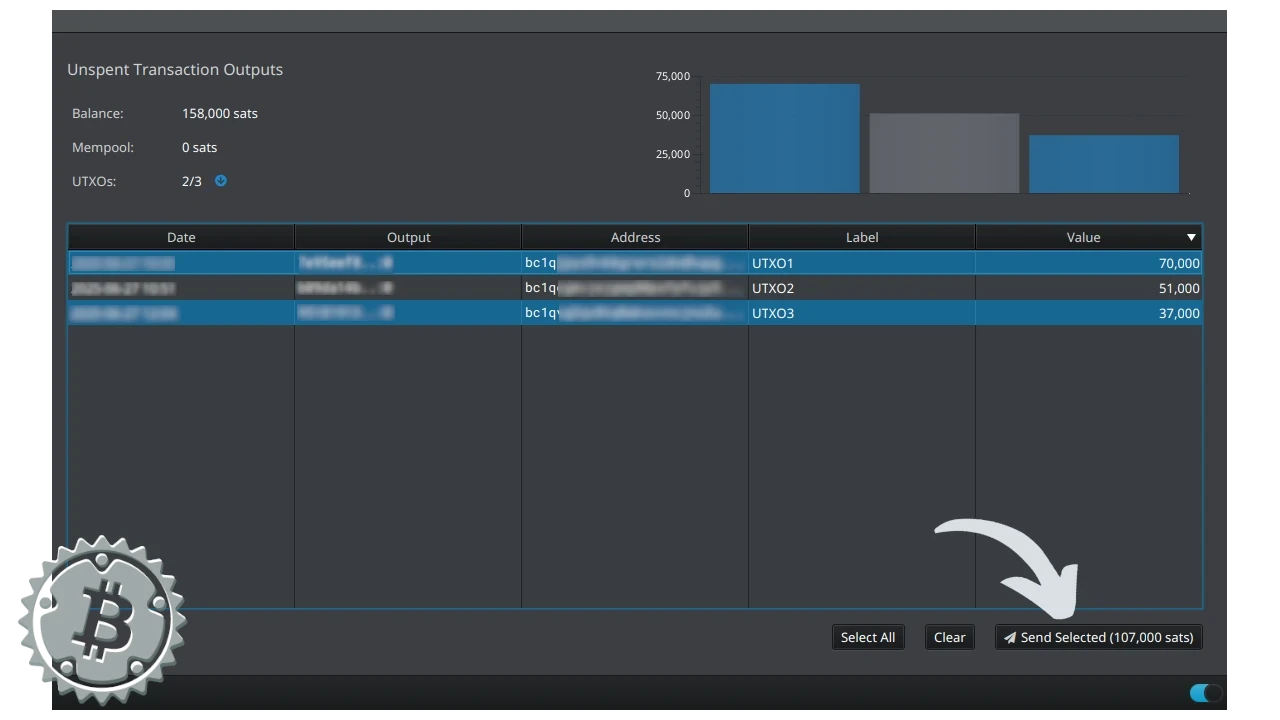Click the gray middle bar in chart

click(944, 153)
